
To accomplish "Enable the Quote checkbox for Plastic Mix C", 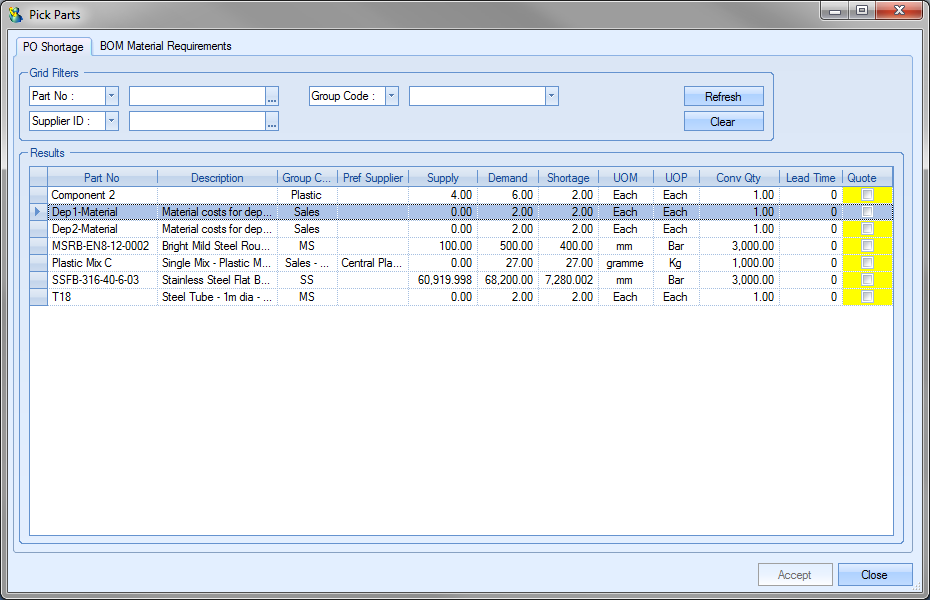I will [867, 263].
